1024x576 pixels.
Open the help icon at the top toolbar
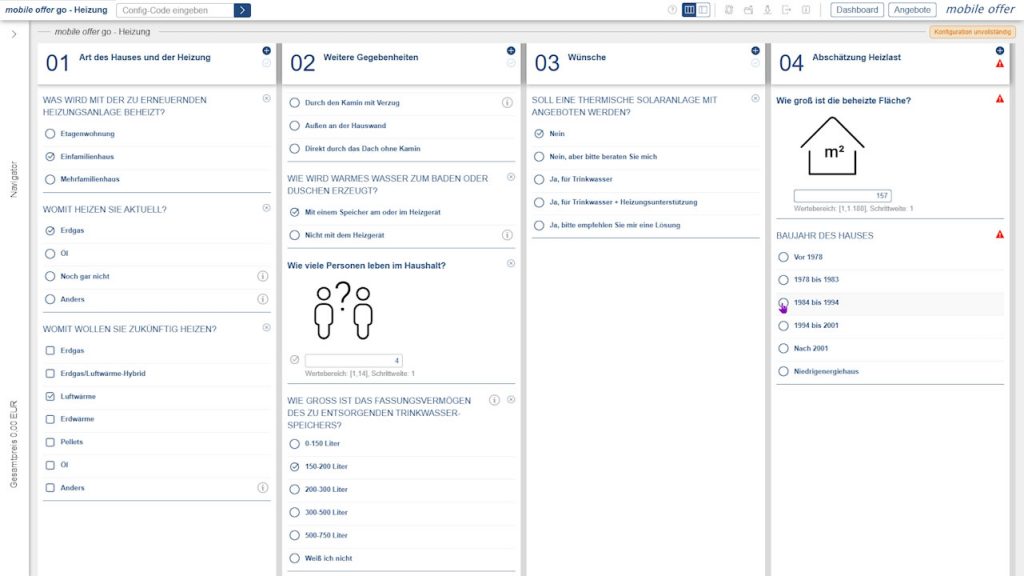[x=672, y=9]
